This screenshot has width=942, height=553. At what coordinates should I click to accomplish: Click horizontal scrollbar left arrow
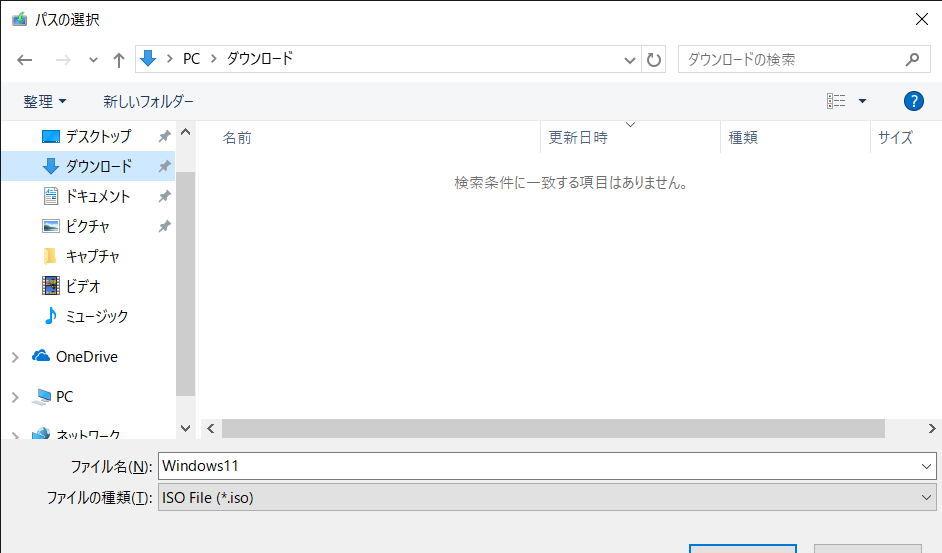click(x=211, y=429)
